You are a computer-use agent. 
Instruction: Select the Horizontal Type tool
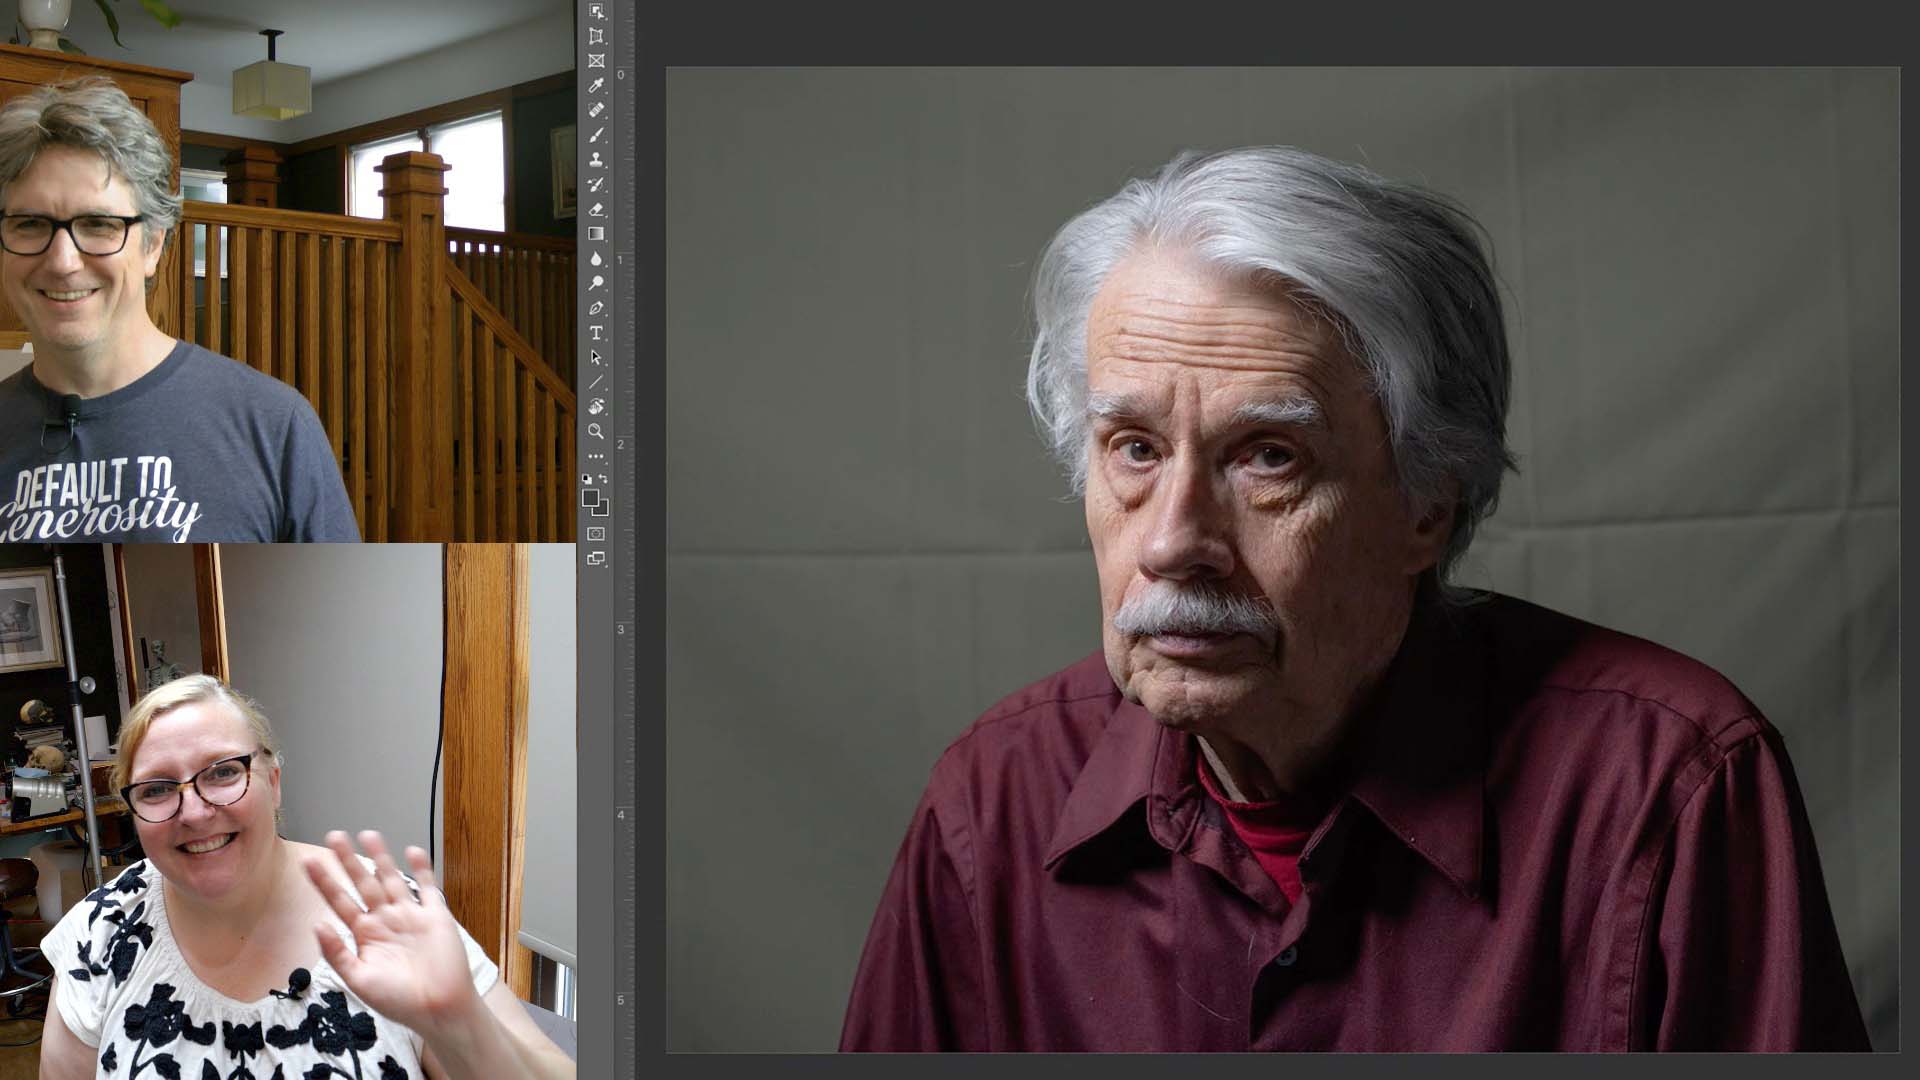596,333
